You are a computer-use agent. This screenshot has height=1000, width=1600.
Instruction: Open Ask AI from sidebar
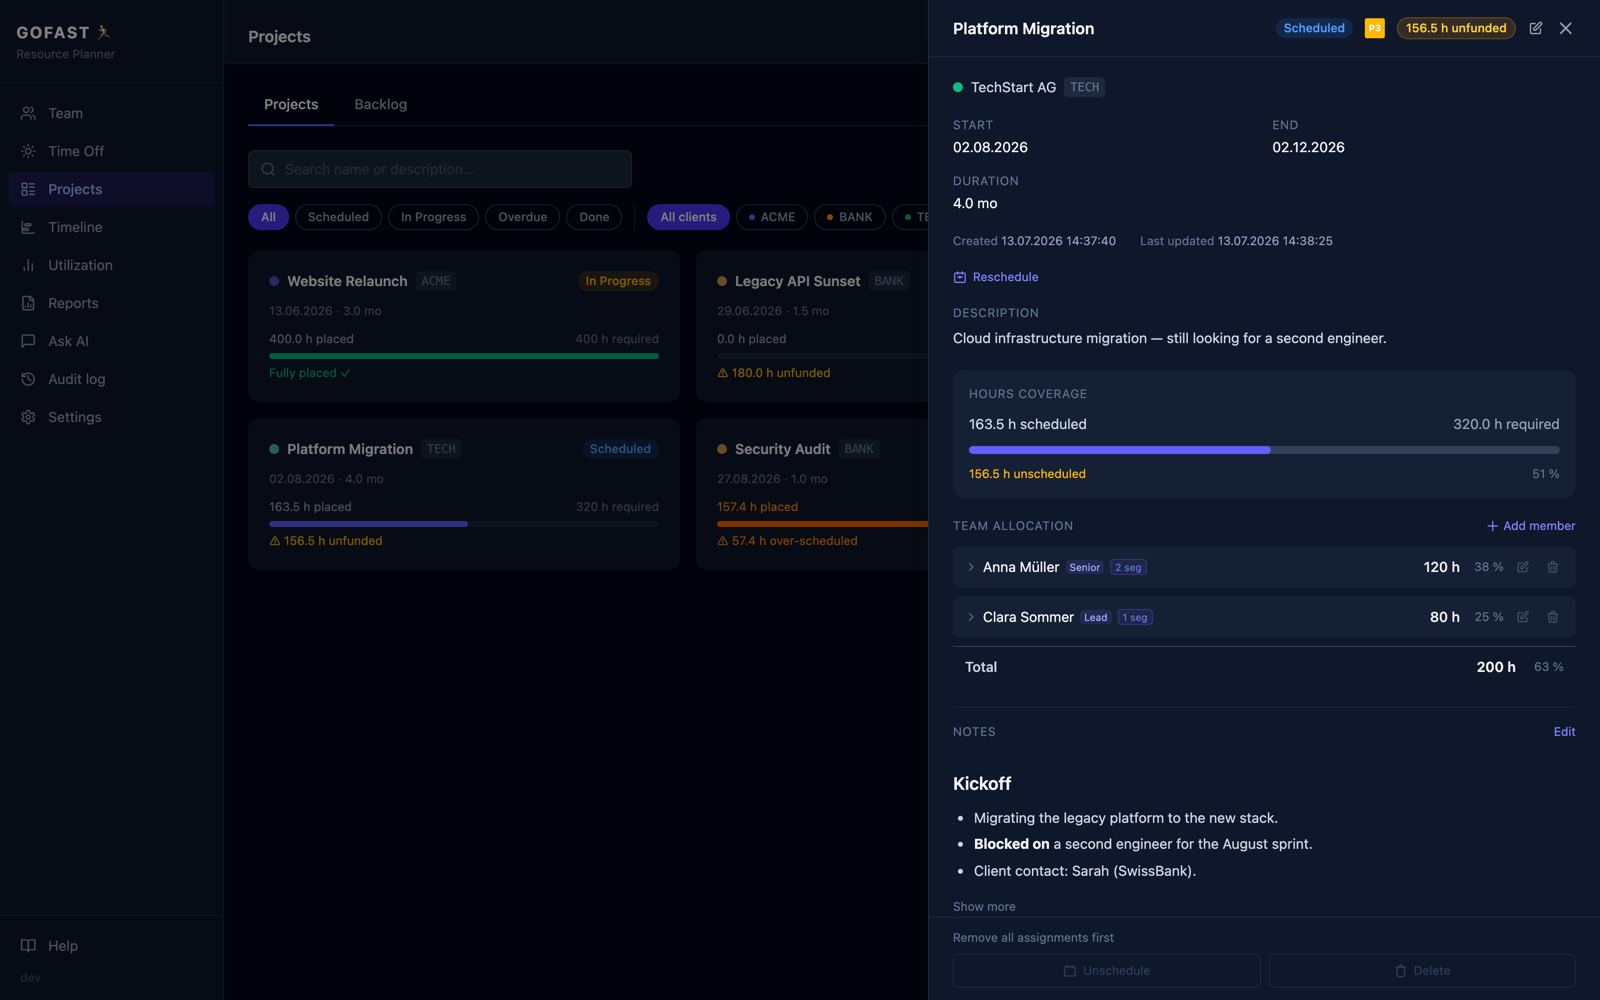point(111,341)
